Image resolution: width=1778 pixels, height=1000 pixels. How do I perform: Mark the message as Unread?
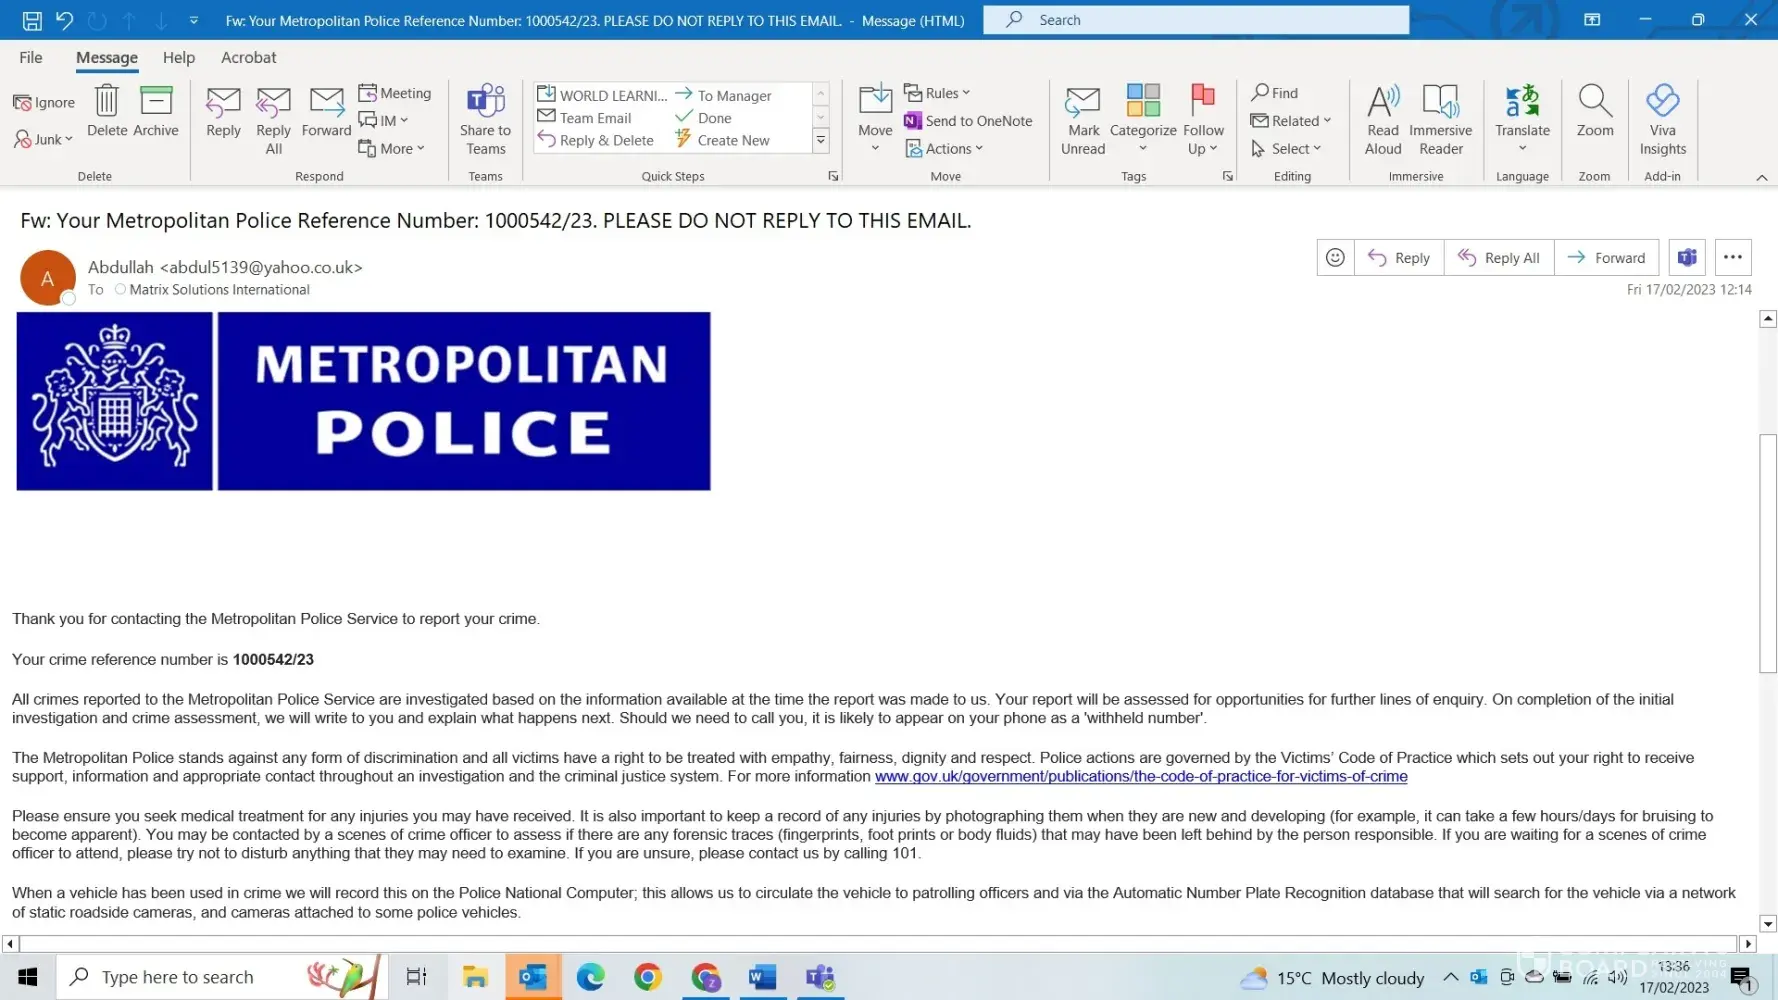[1083, 120]
